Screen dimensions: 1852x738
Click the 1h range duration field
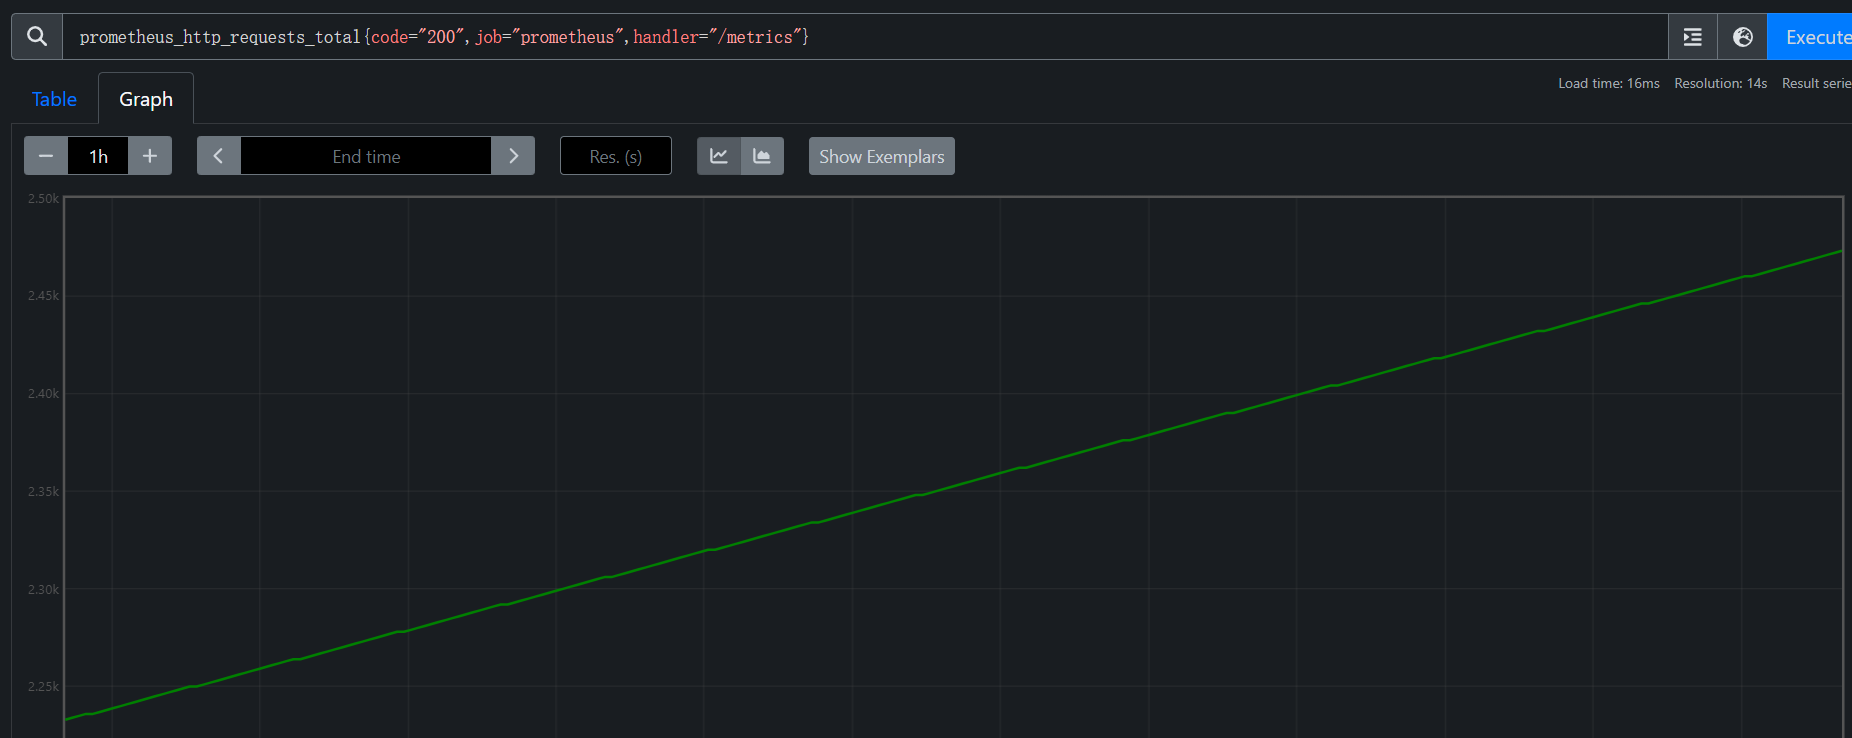98,156
